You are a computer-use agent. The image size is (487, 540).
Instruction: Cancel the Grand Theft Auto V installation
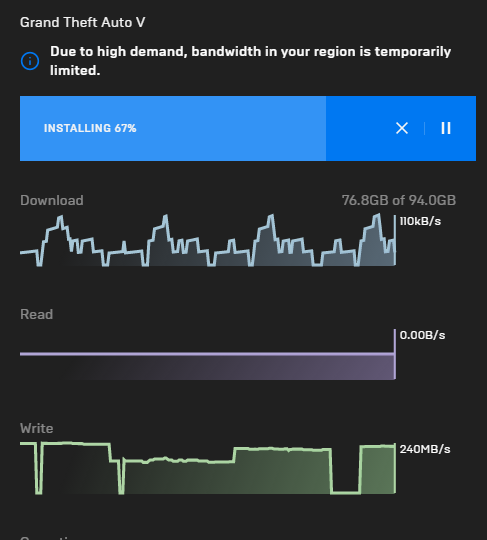coord(402,128)
